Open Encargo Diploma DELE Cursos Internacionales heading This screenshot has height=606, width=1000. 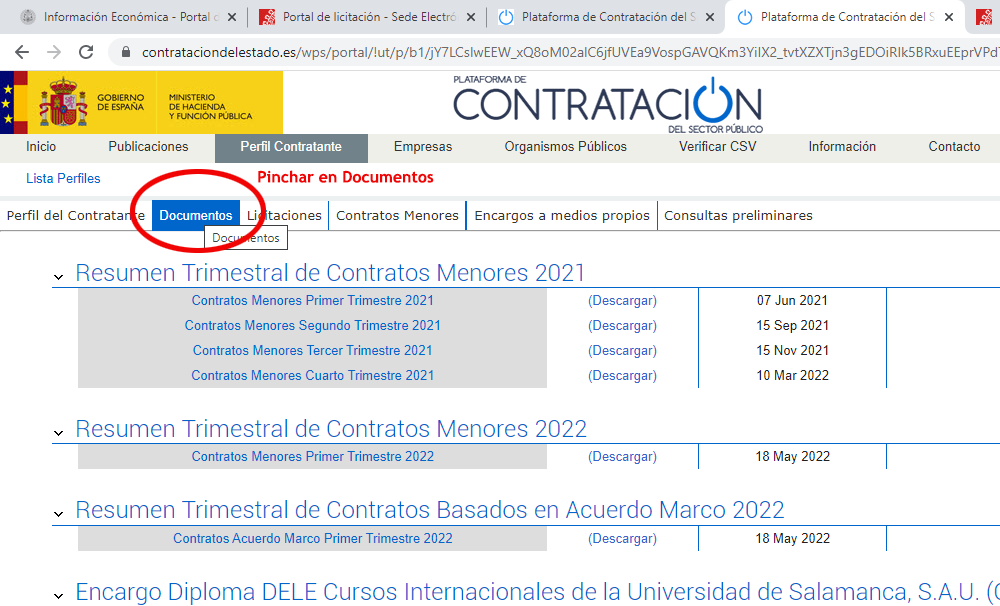tap(538, 592)
